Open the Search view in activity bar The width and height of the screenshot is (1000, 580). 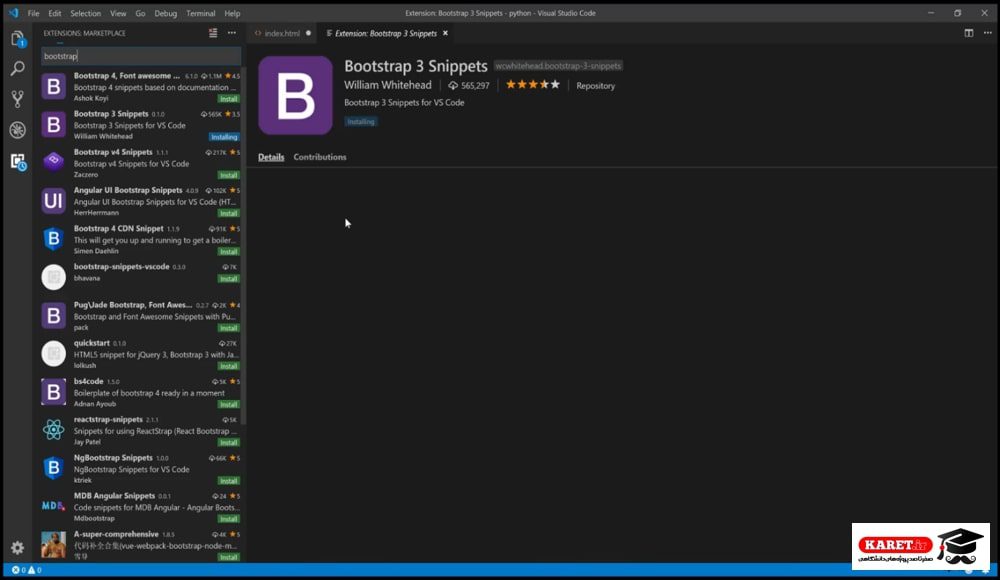18,68
